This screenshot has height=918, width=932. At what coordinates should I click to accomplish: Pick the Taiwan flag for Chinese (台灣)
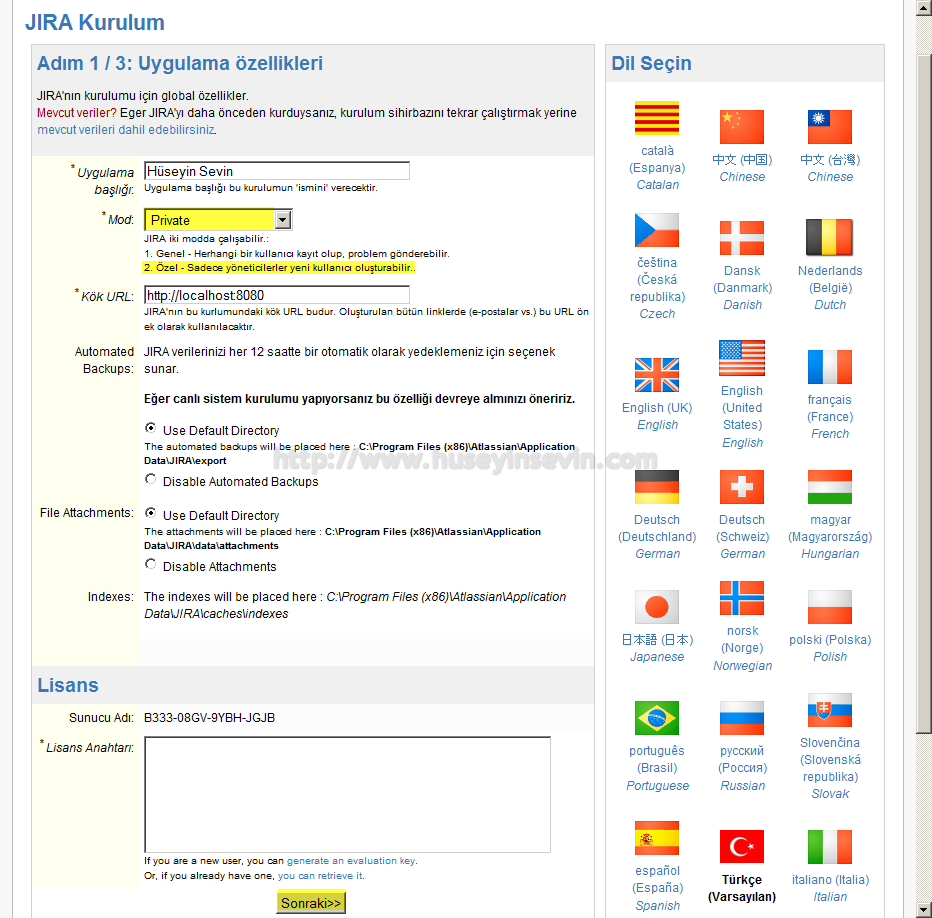click(x=830, y=127)
